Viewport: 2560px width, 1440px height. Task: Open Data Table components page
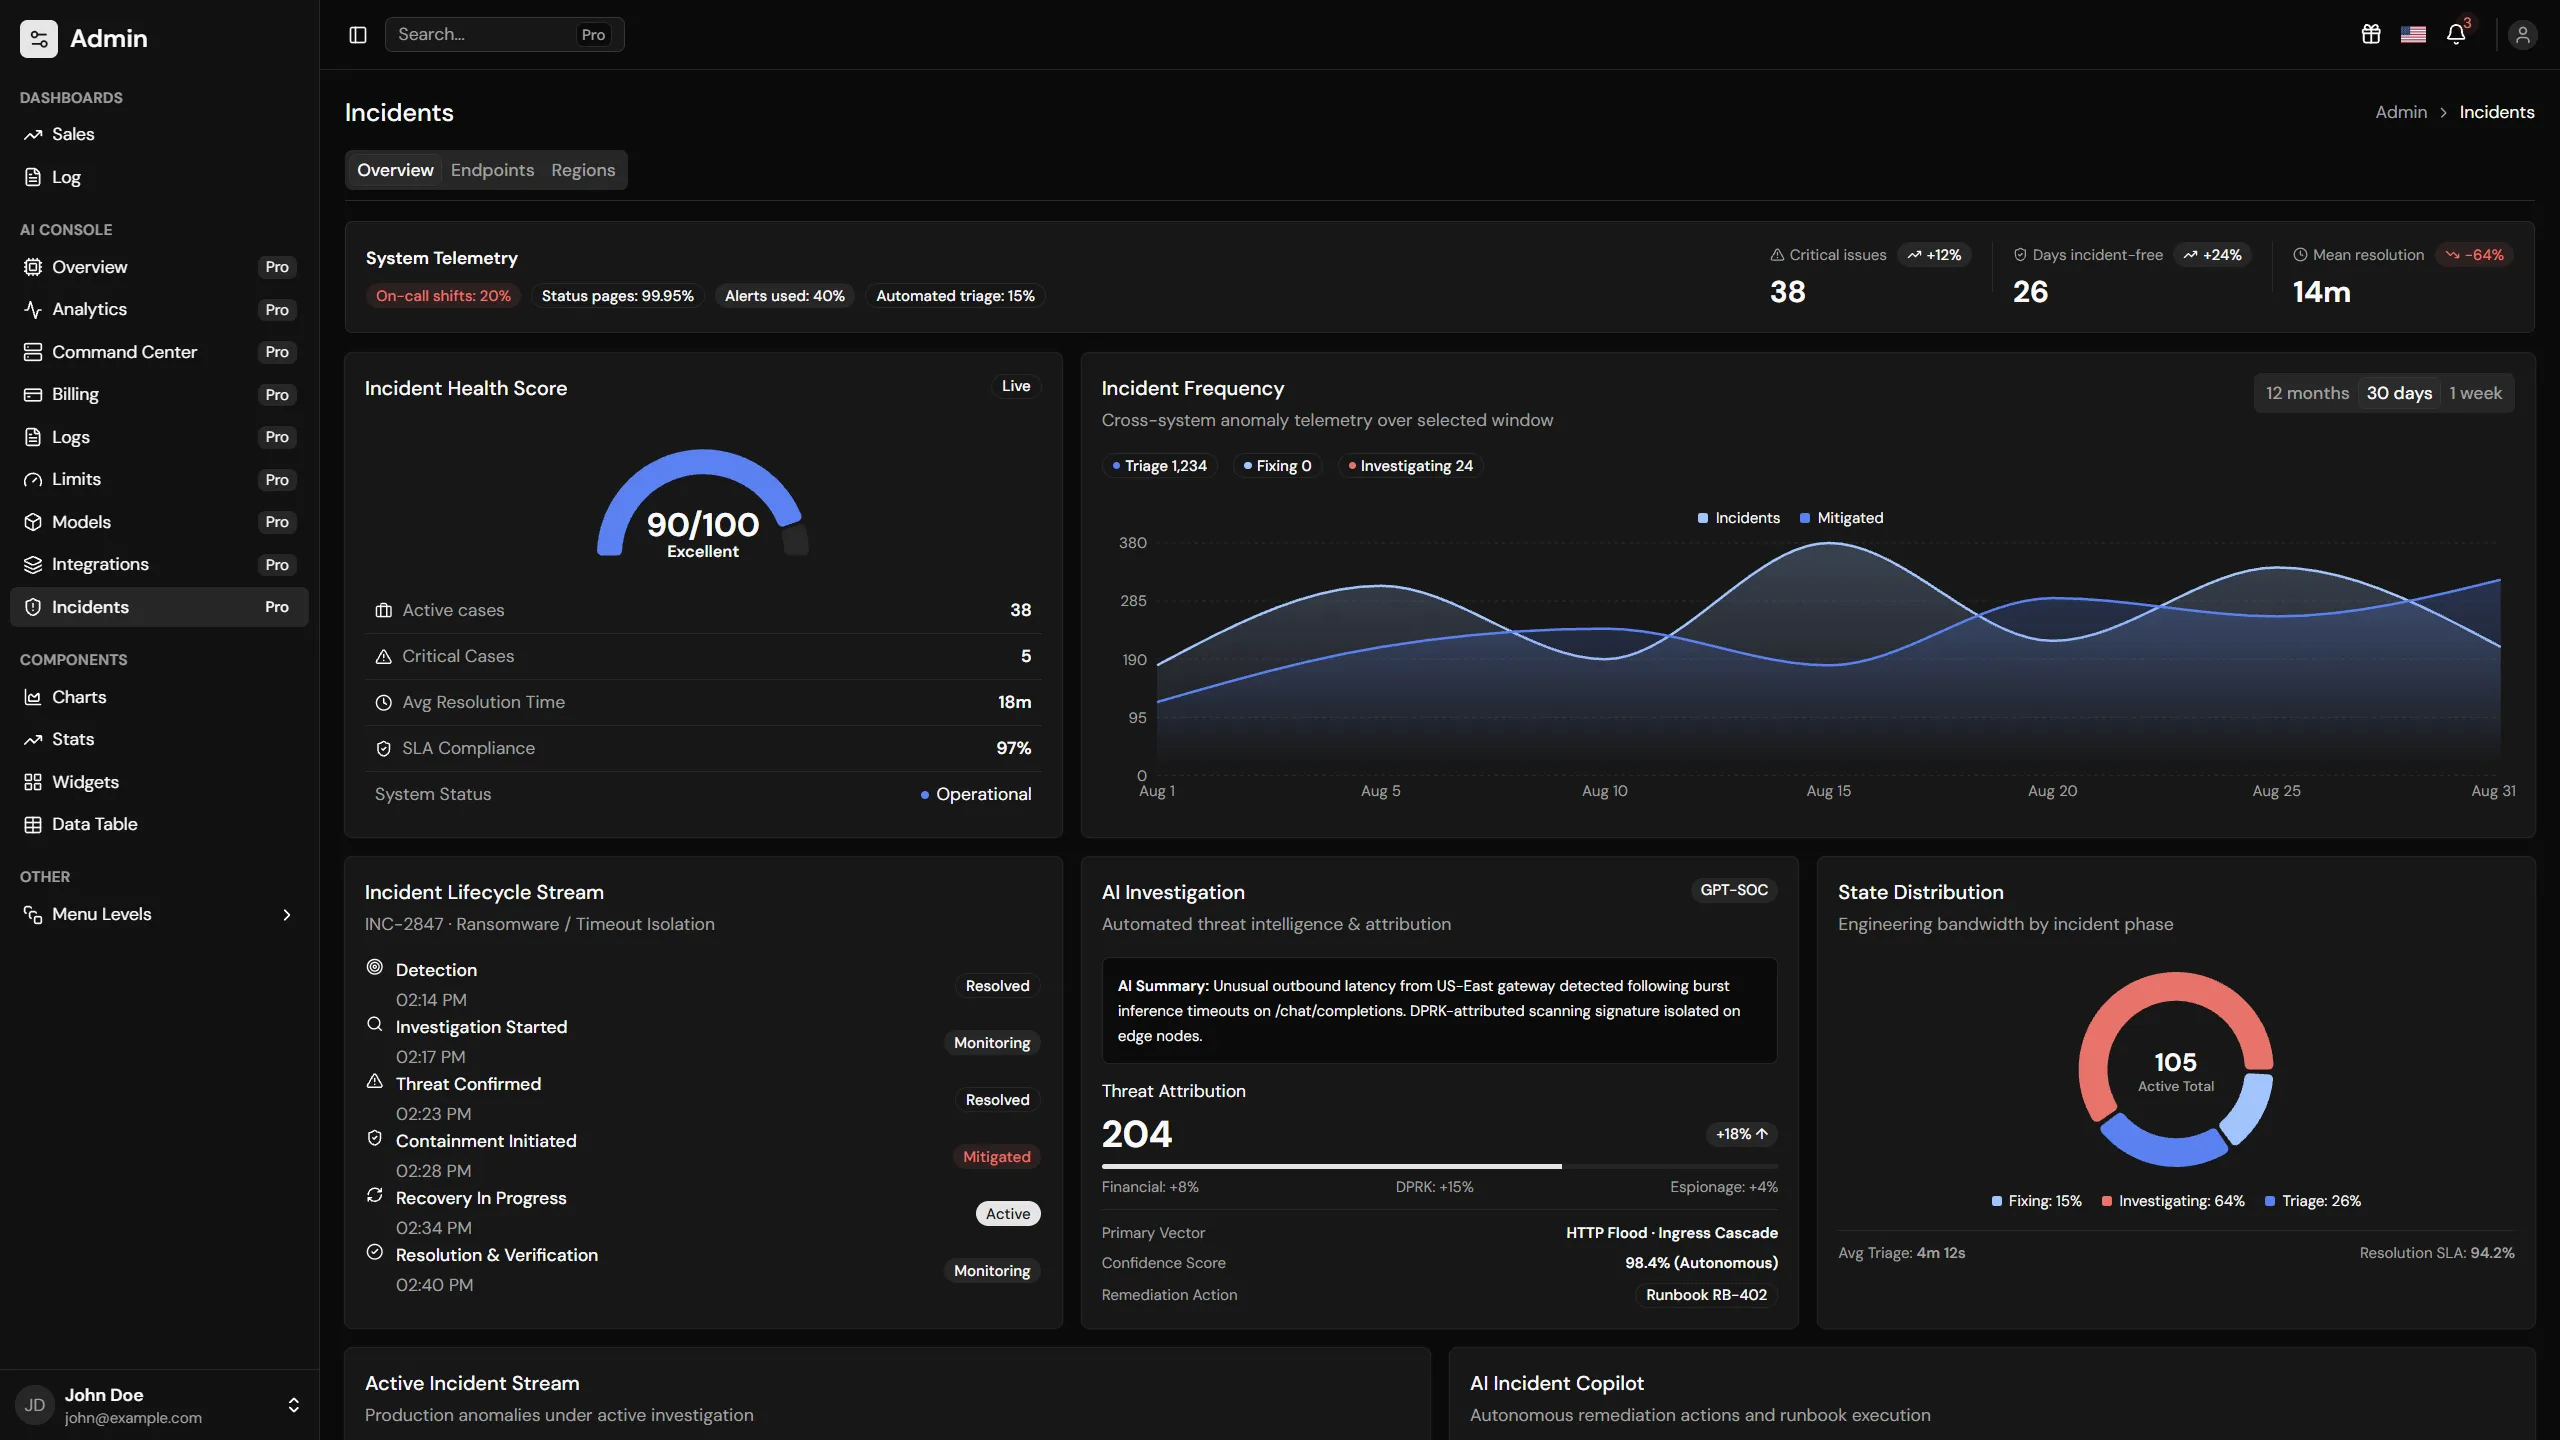pos(159,824)
